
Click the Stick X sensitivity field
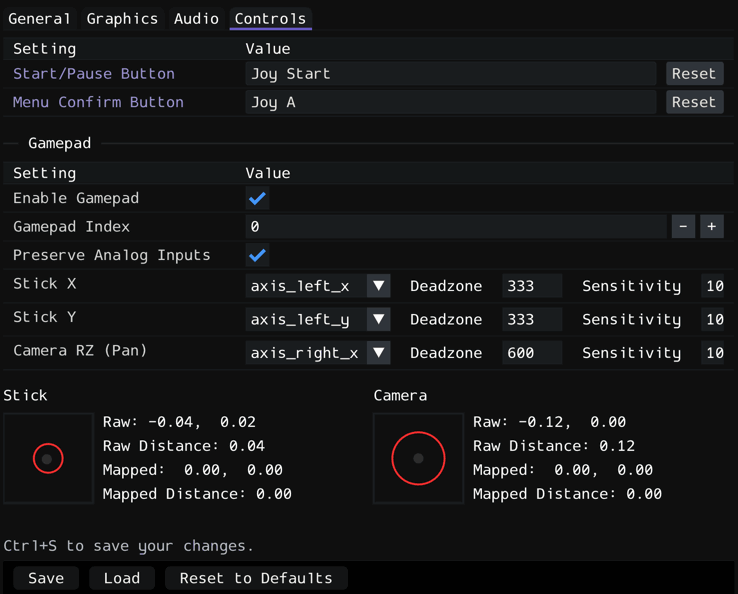[713, 286]
